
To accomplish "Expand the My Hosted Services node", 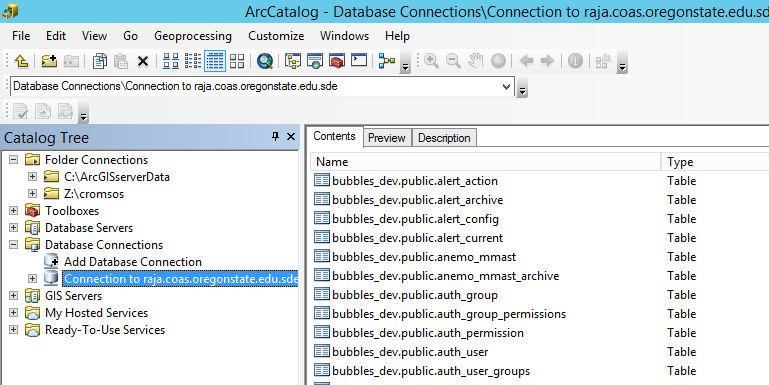I will (14, 313).
